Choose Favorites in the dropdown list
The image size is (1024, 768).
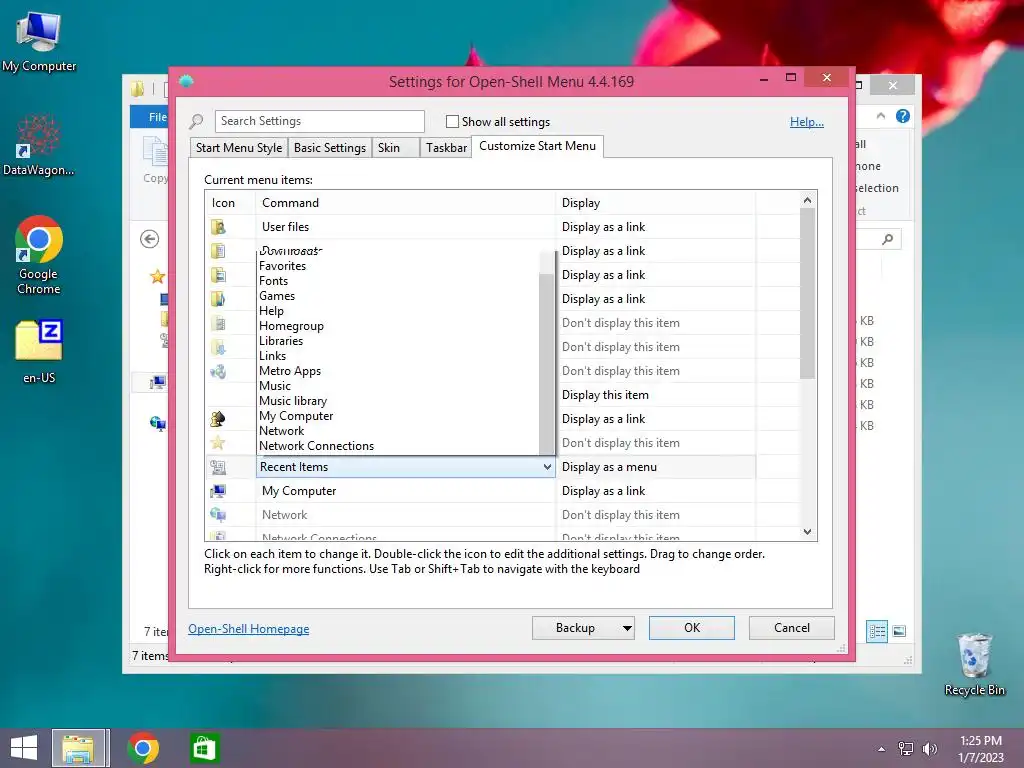282,266
